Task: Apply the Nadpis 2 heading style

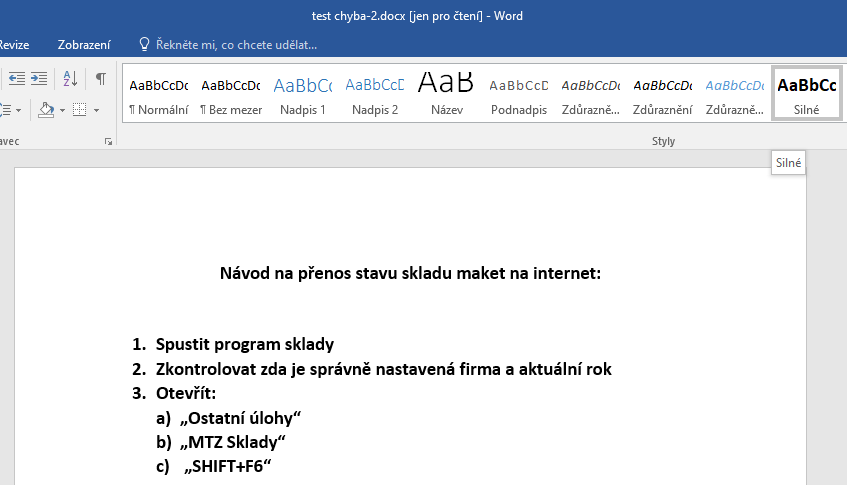Action: (x=374, y=95)
